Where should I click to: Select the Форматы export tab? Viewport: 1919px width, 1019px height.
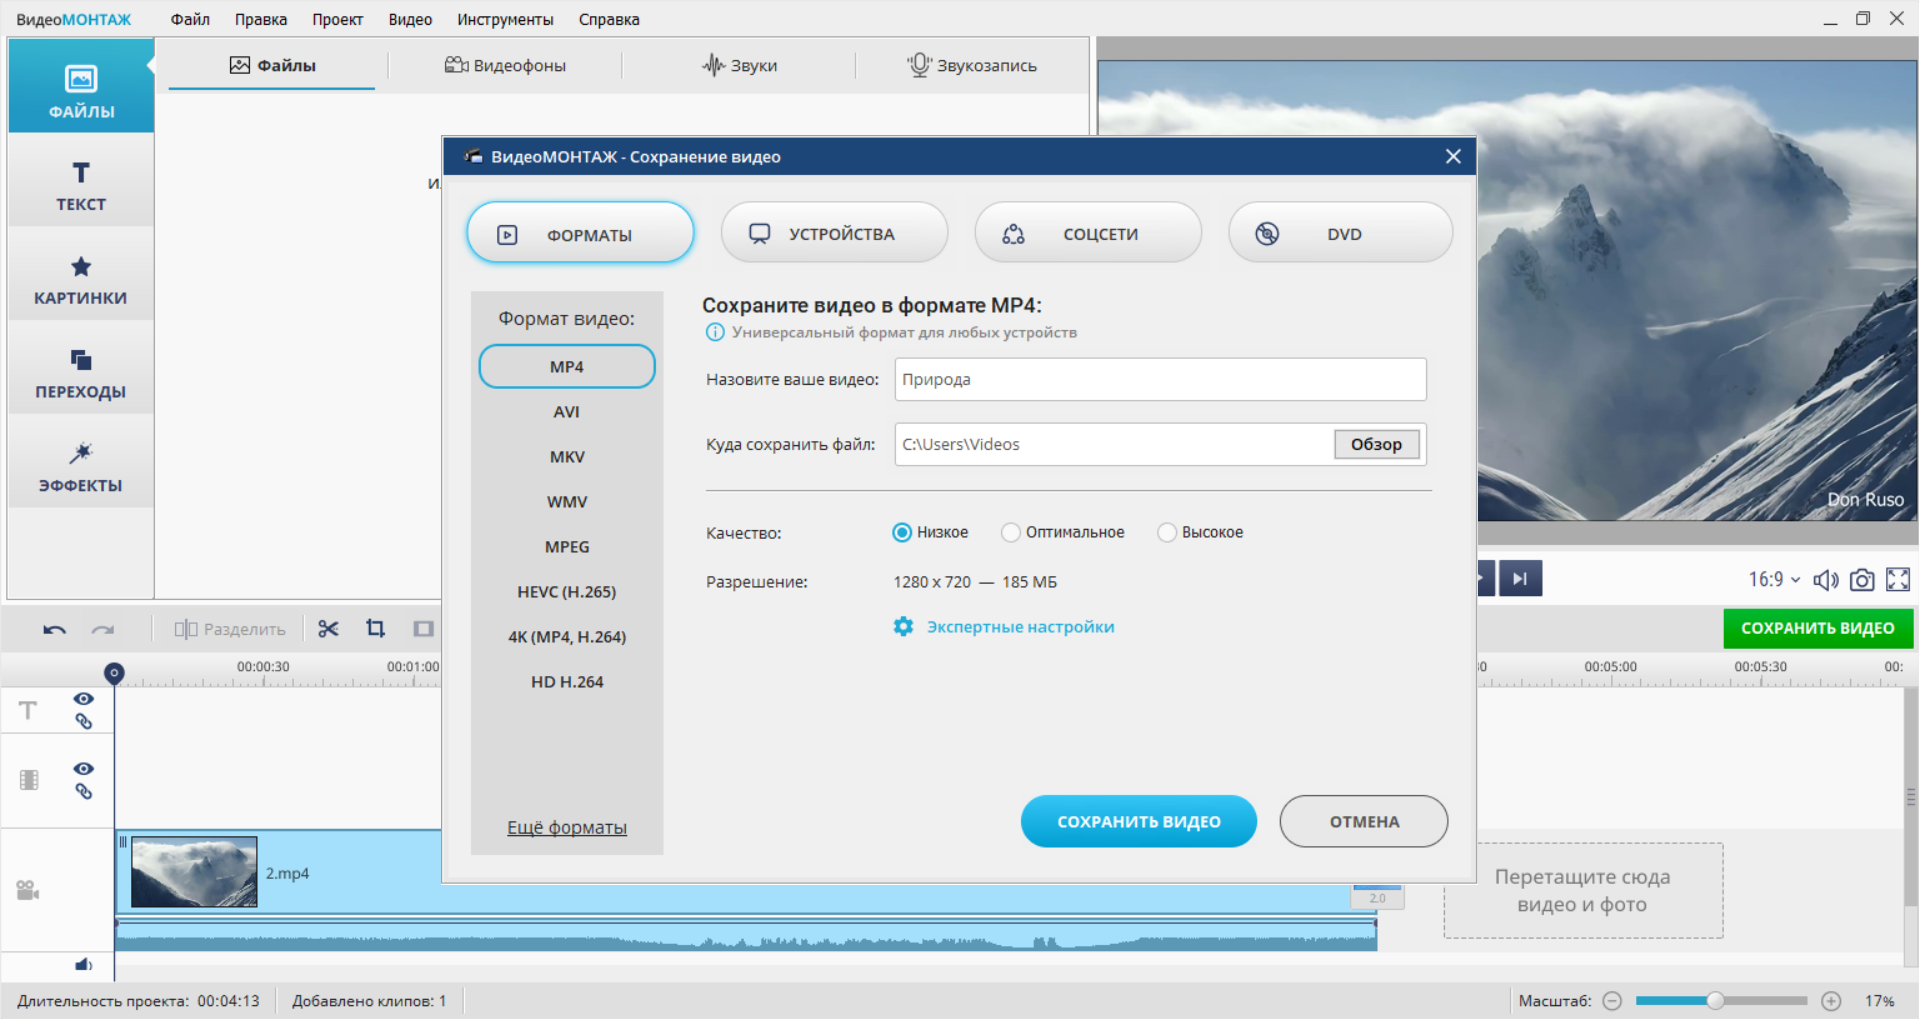tap(580, 234)
